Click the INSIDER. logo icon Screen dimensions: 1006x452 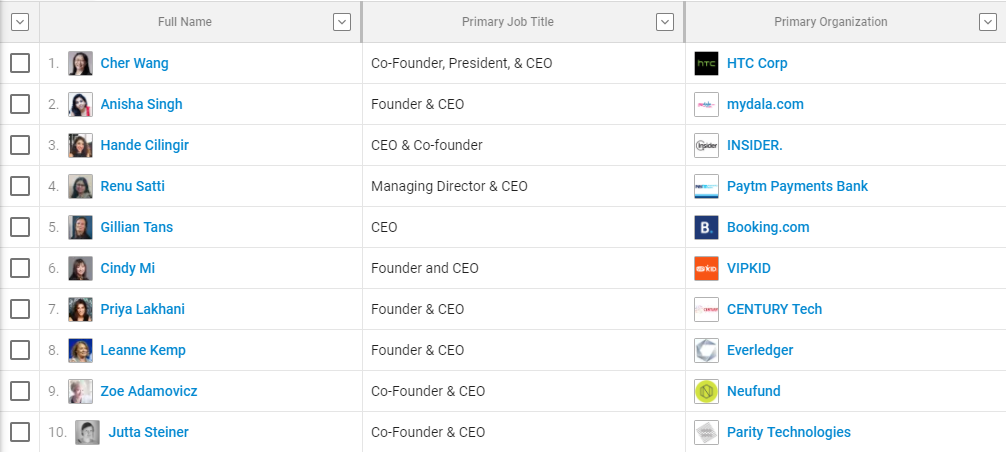tap(706, 146)
